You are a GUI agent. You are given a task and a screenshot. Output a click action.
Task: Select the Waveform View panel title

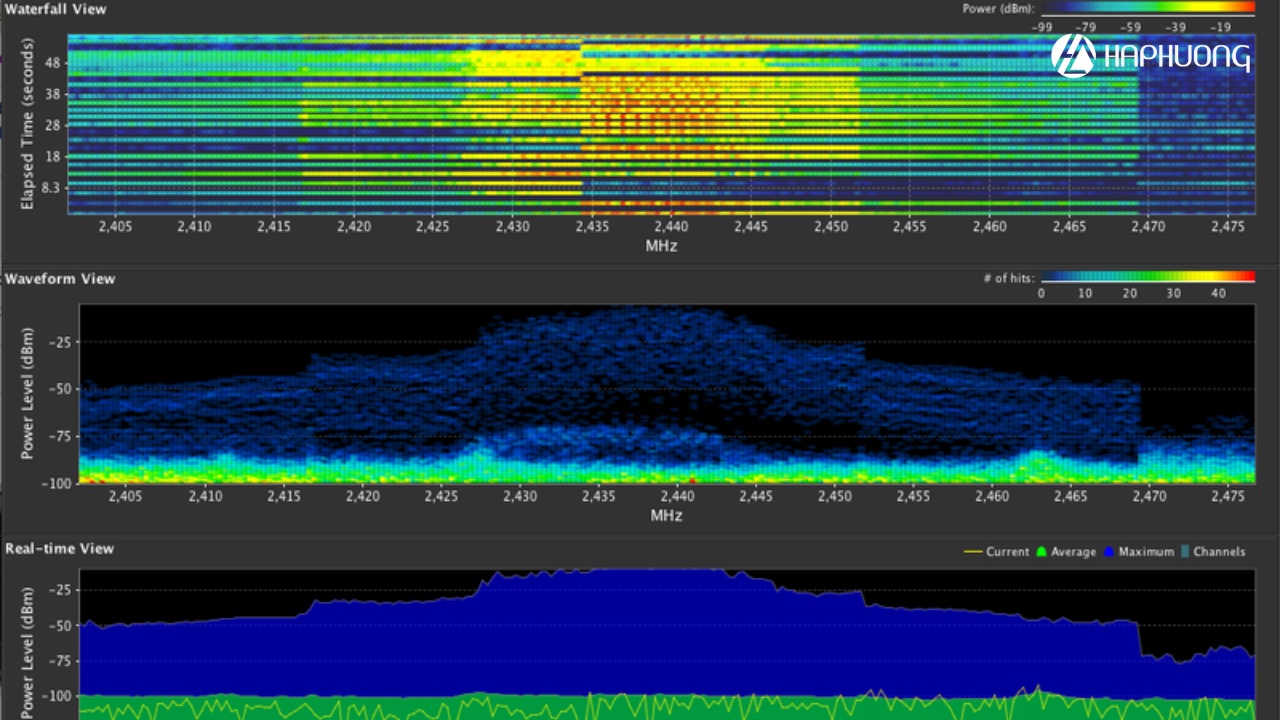pos(60,279)
